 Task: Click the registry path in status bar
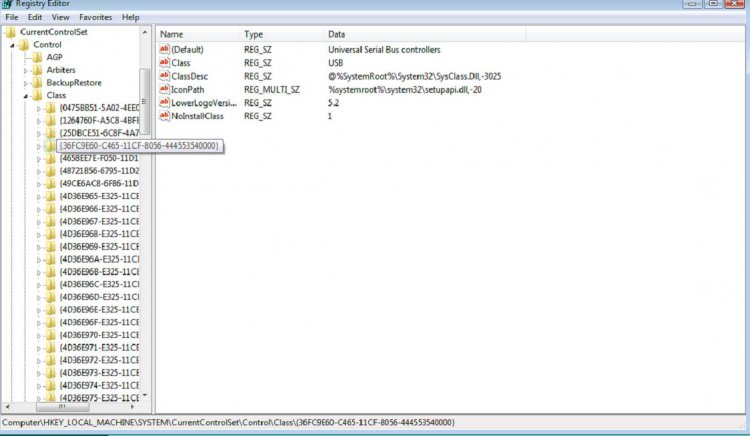228,423
